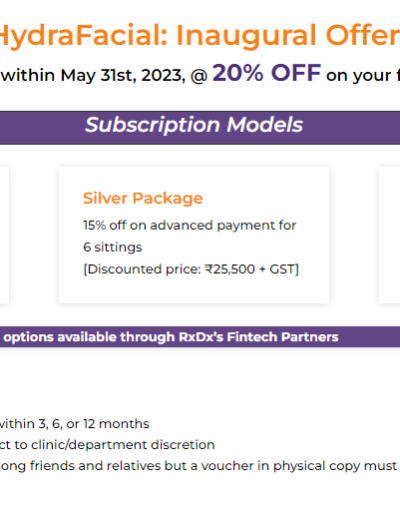Click the RxDx's Fintech Partners banner
The image size is (400, 516).
click(x=200, y=337)
